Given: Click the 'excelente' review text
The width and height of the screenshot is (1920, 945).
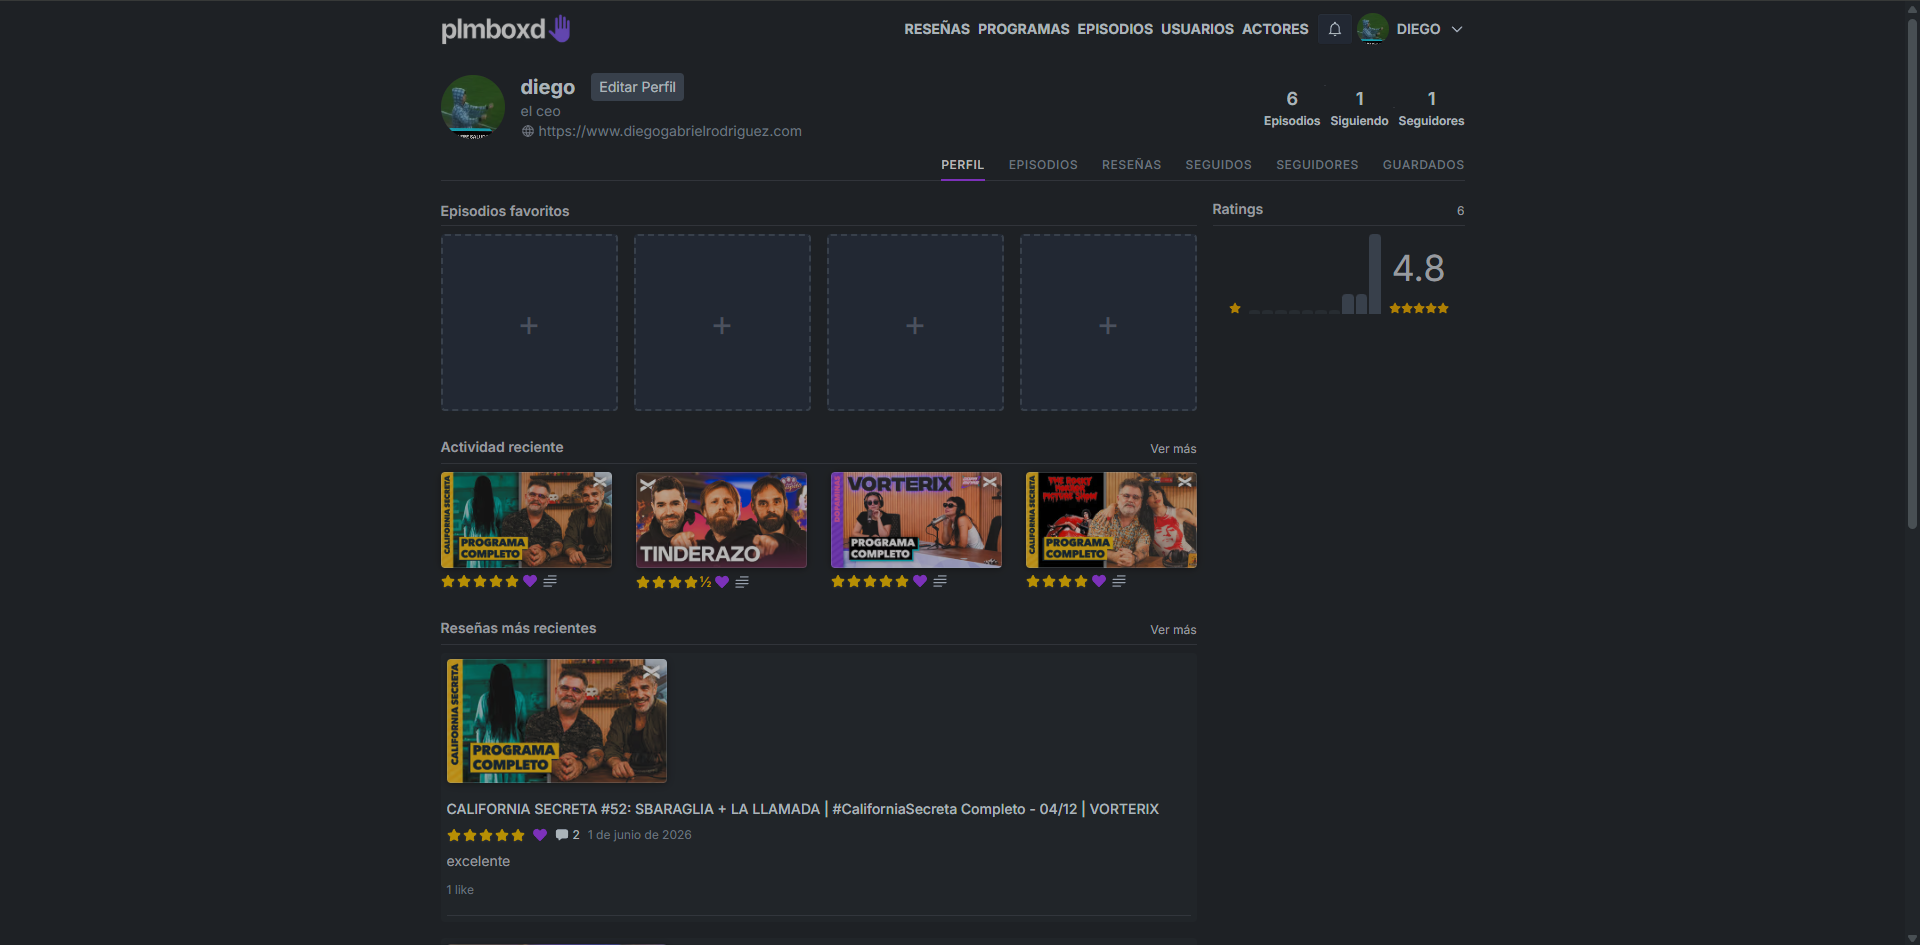Looking at the screenshot, I should [x=478, y=861].
